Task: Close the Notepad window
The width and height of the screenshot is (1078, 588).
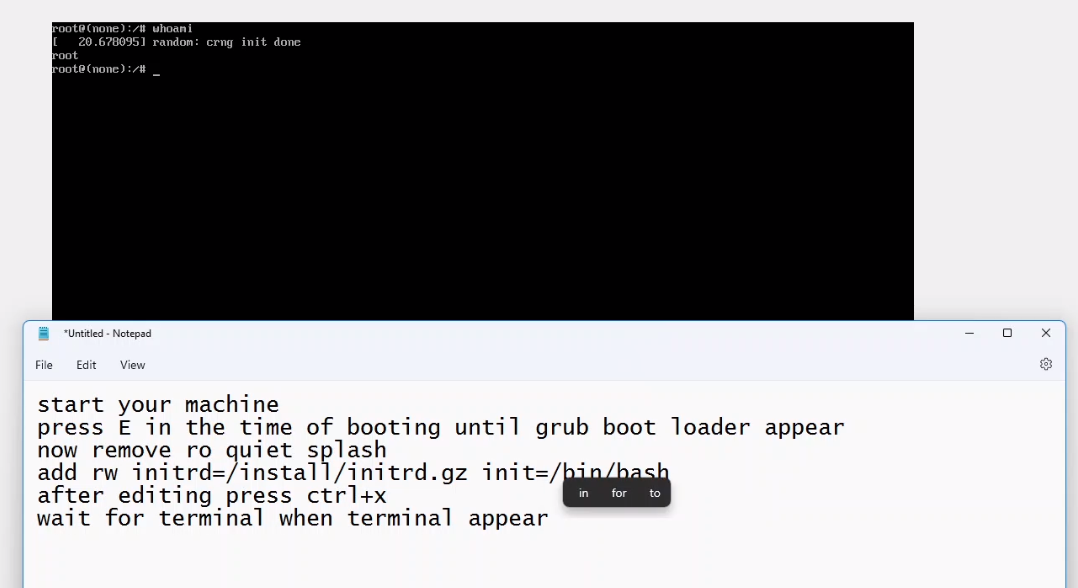Action: [x=1046, y=333]
